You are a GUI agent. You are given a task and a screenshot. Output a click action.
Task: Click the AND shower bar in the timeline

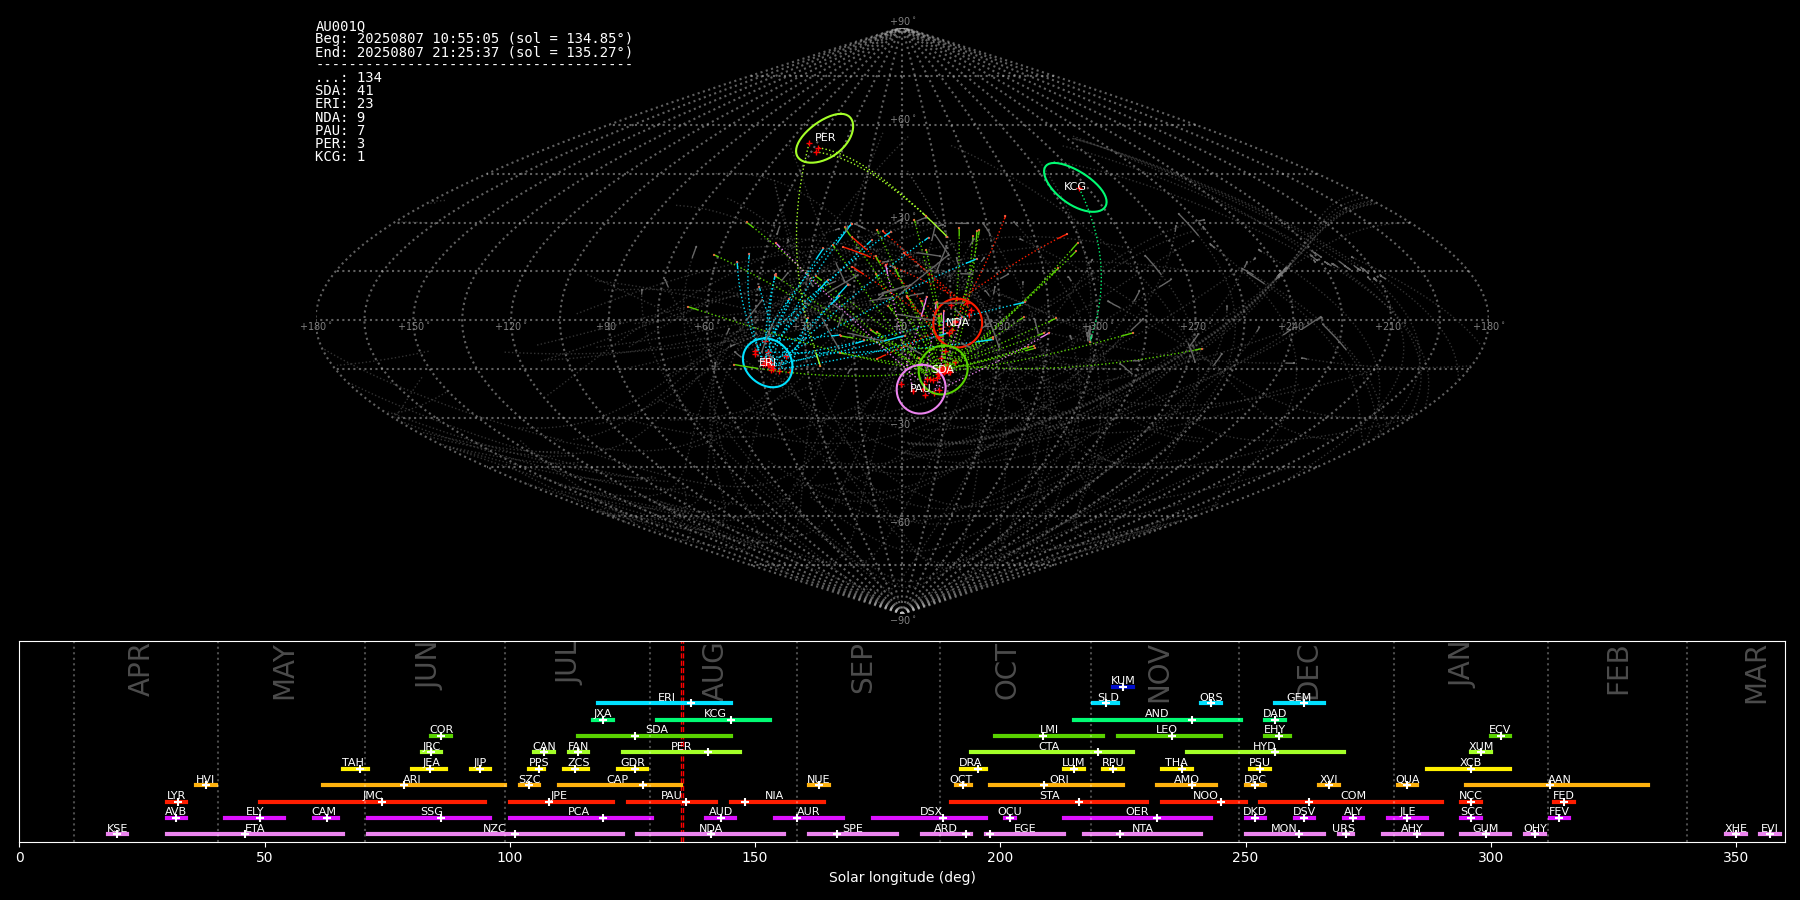(x=1157, y=719)
